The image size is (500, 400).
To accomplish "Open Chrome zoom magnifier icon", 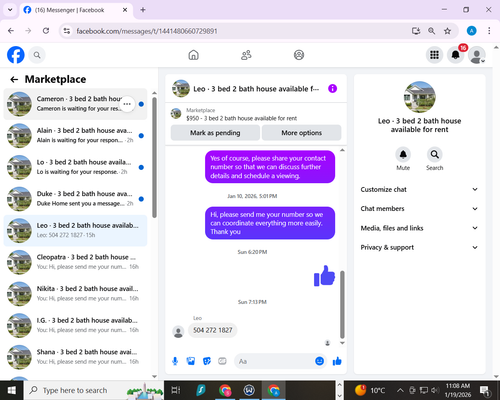I will pos(431,31).
